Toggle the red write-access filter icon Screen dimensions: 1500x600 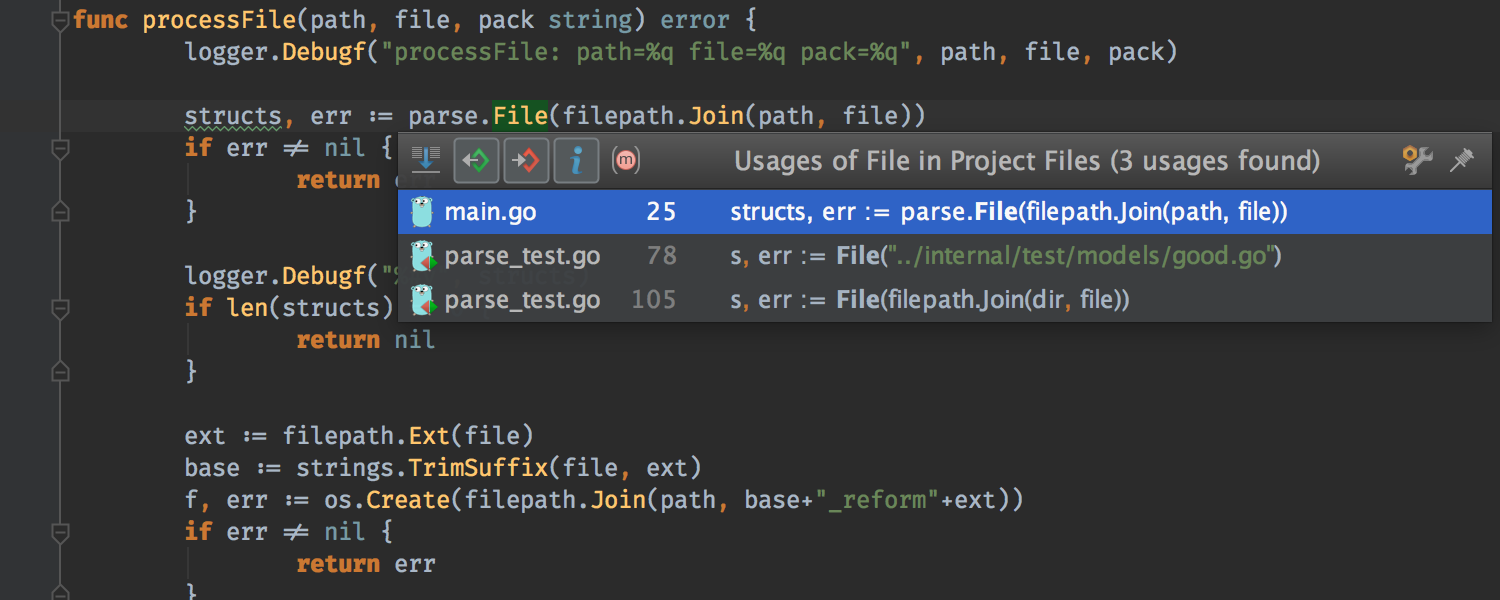527,160
